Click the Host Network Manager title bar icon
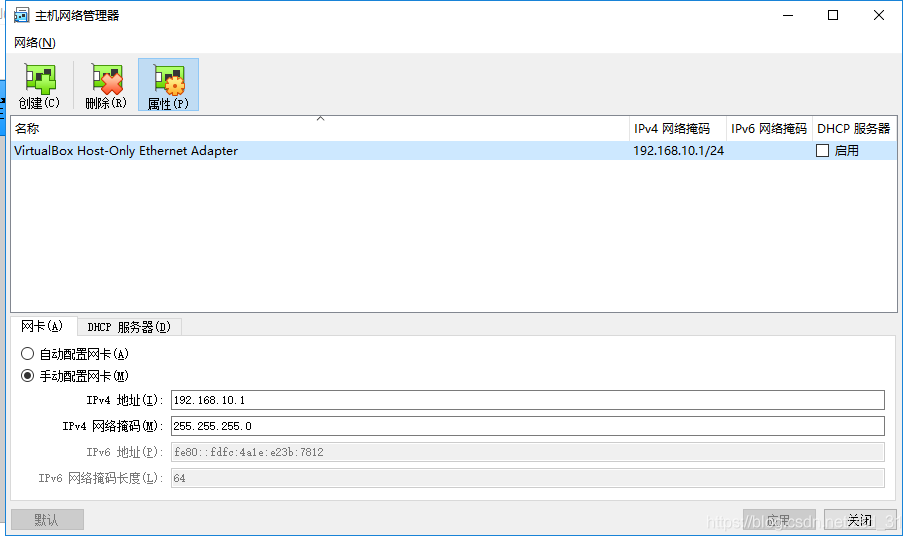 21,16
